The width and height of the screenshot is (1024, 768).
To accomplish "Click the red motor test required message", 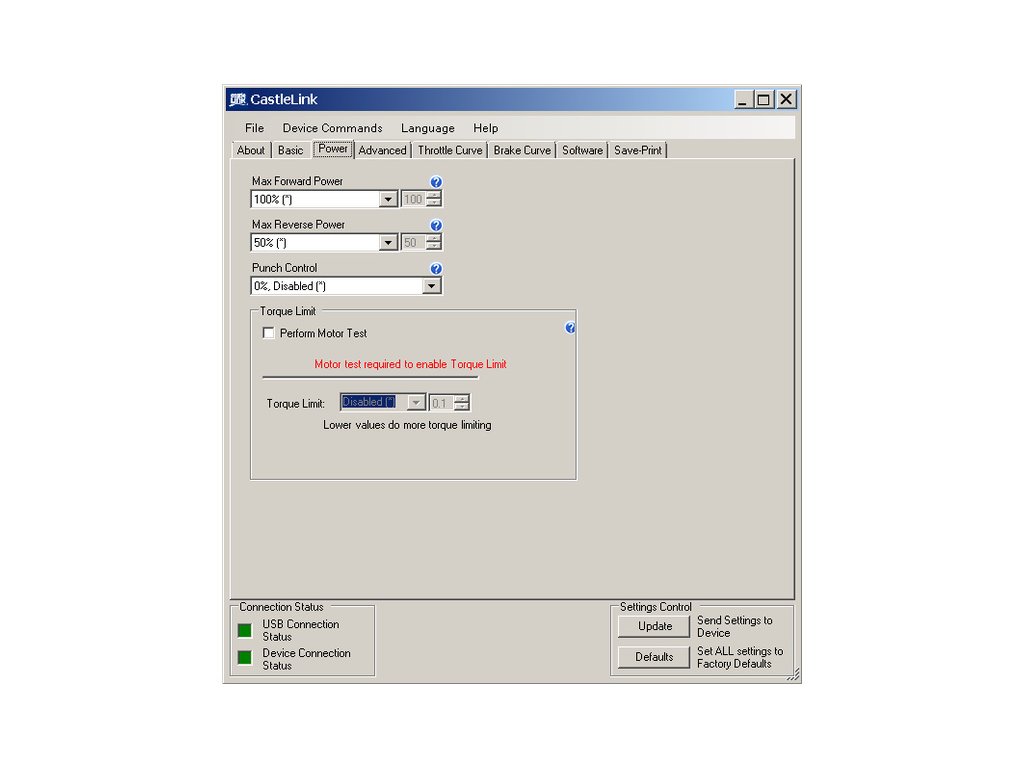I will [x=410, y=364].
